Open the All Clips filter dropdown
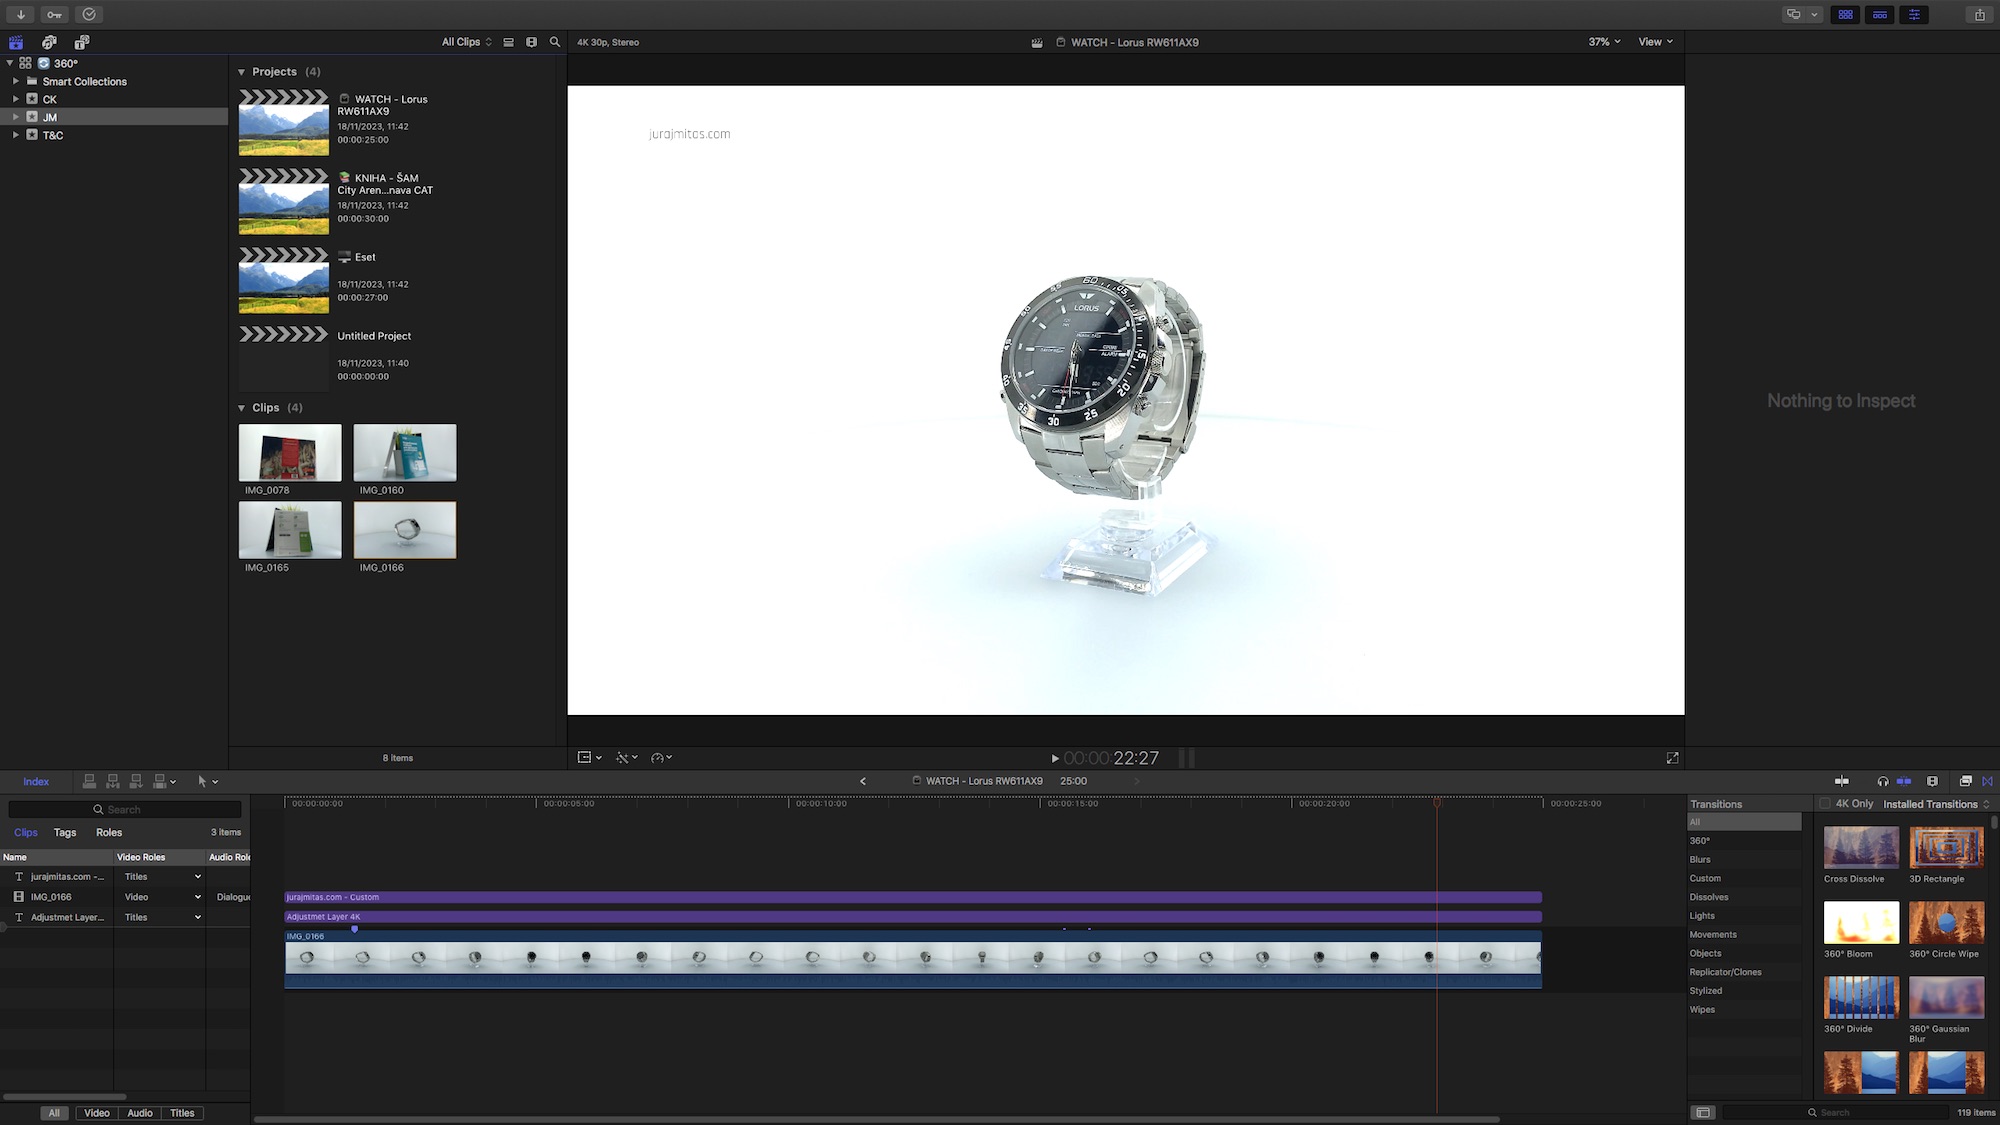The image size is (2000, 1125). [x=467, y=42]
